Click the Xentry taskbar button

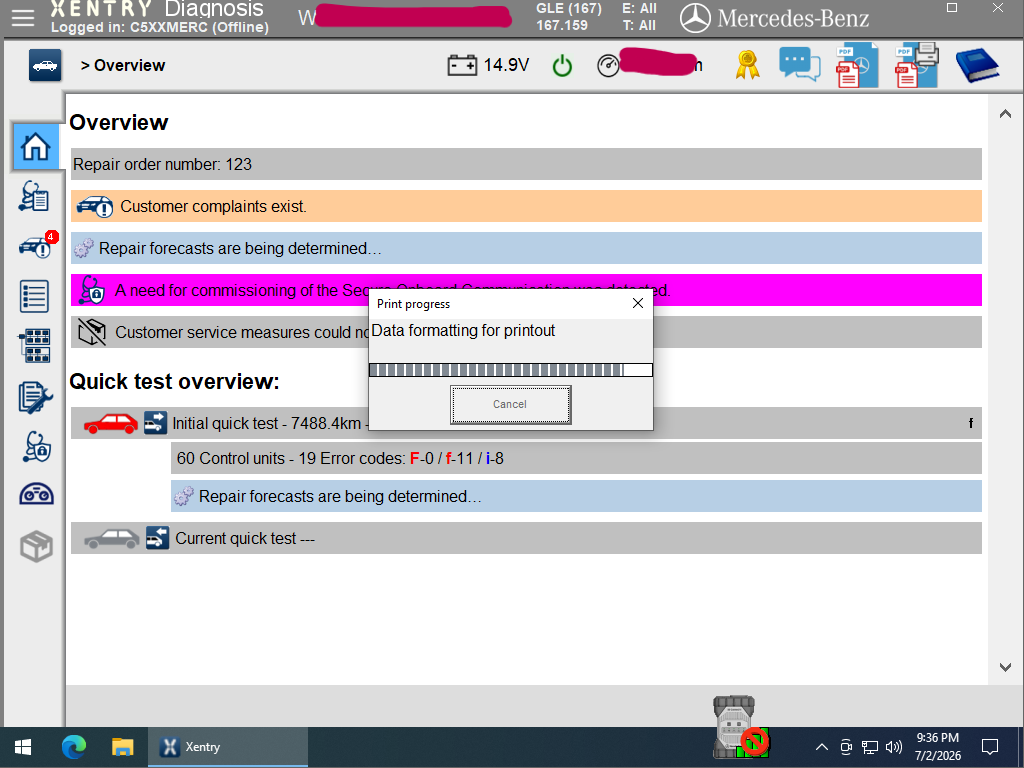coord(227,747)
